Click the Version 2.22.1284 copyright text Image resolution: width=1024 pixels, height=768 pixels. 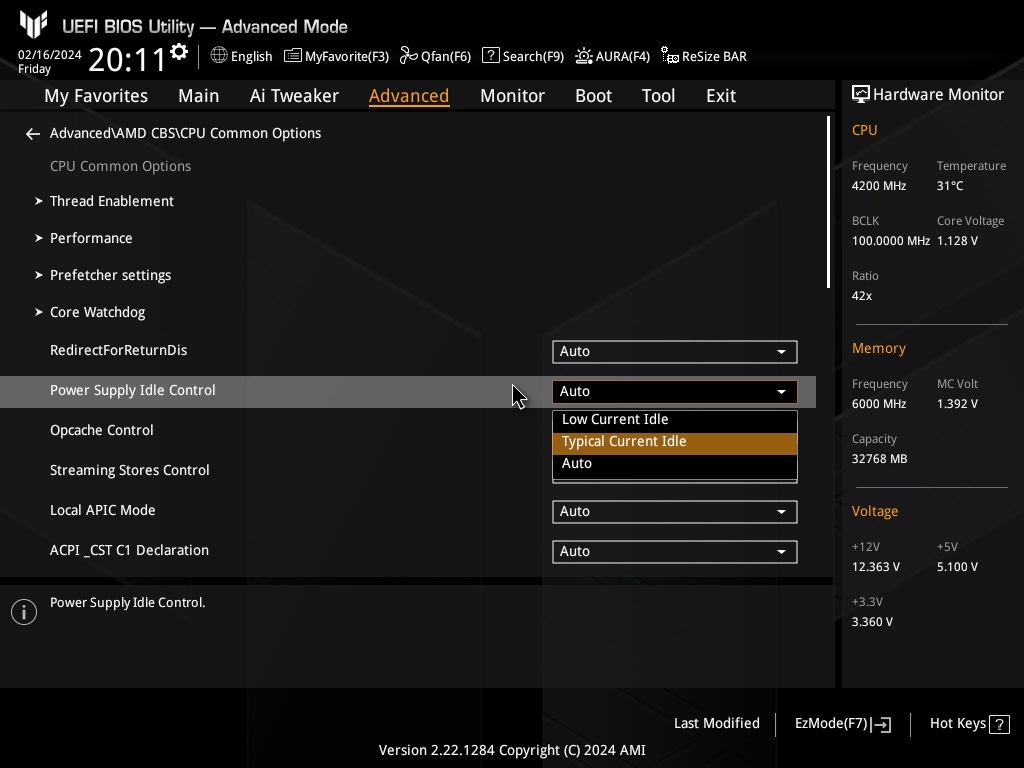click(x=512, y=750)
